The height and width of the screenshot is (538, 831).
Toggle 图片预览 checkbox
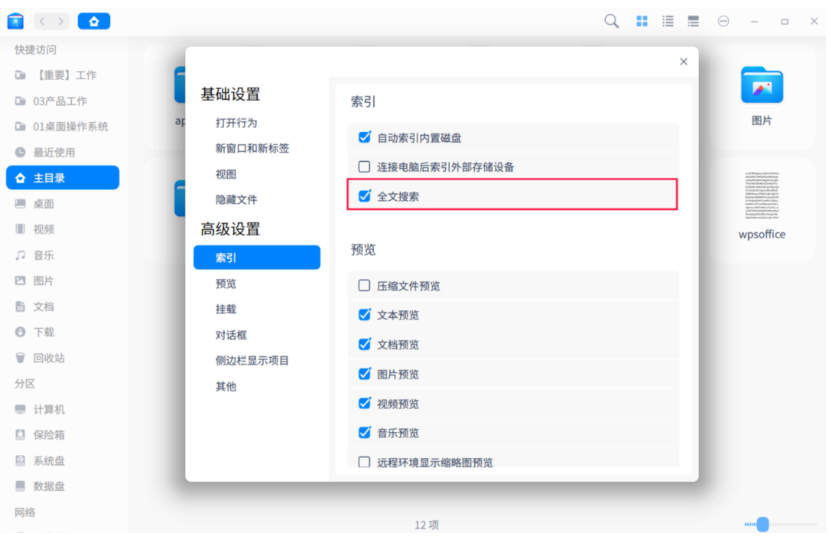[x=364, y=374]
